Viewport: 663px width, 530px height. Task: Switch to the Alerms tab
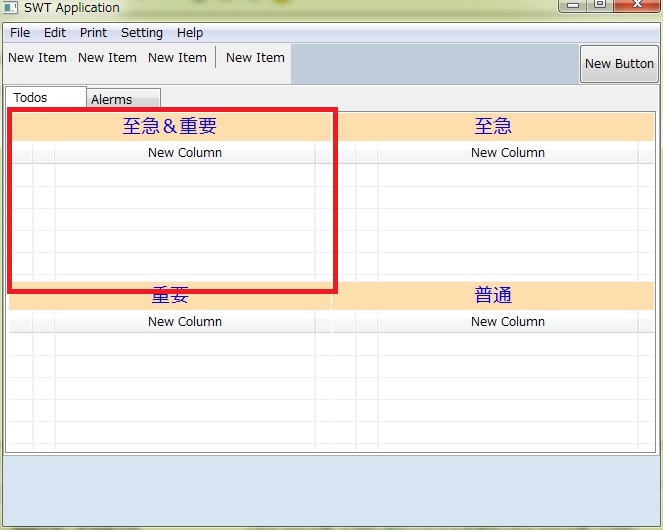[x=112, y=100]
